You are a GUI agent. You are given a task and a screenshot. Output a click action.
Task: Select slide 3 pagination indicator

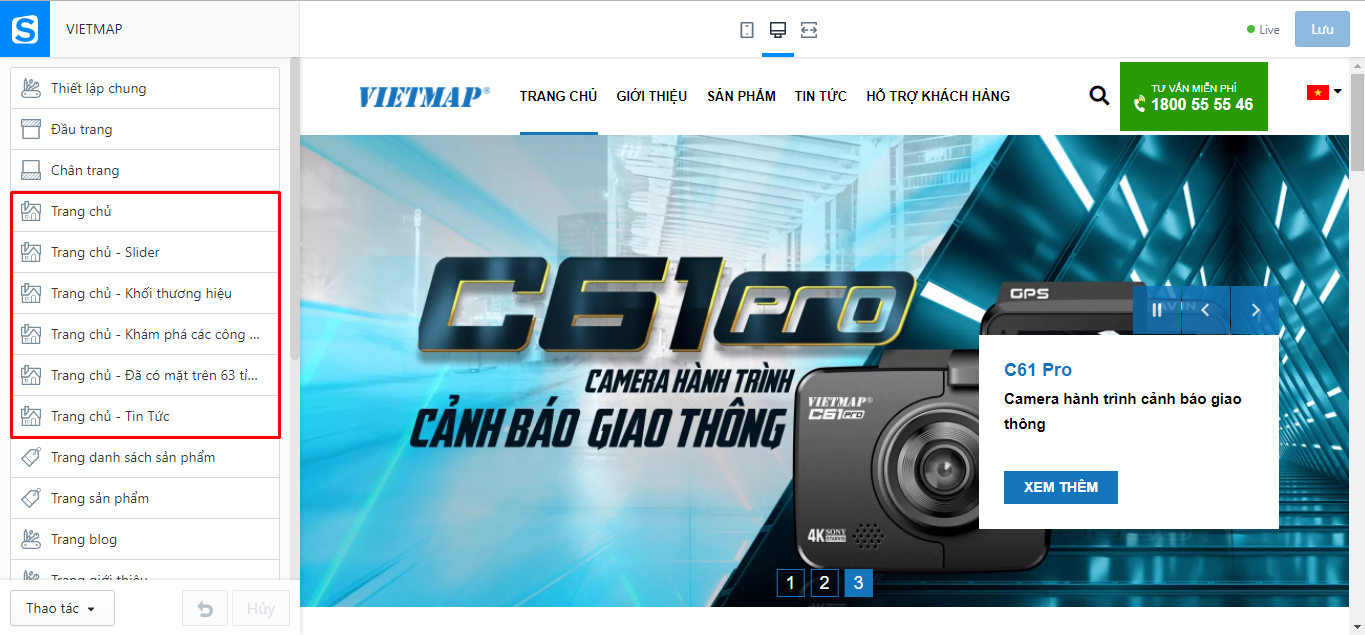[x=858, y=583]
